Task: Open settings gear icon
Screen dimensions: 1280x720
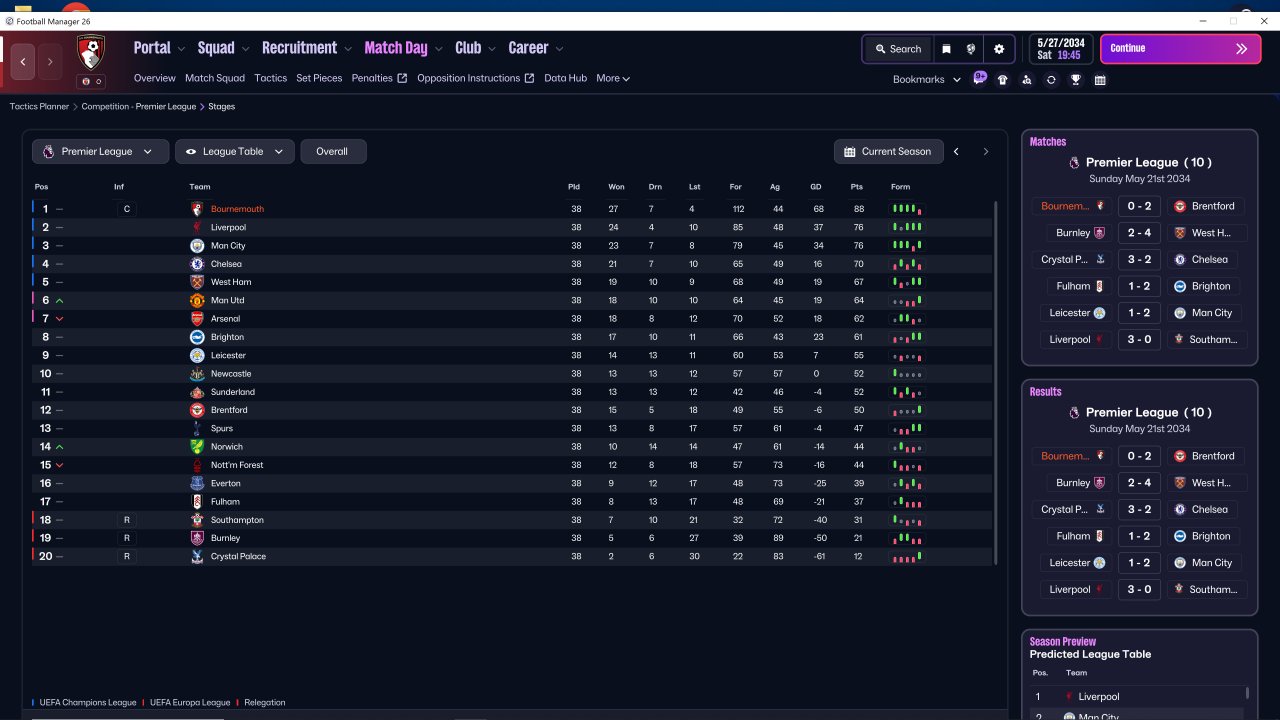Action: point(999,49)
